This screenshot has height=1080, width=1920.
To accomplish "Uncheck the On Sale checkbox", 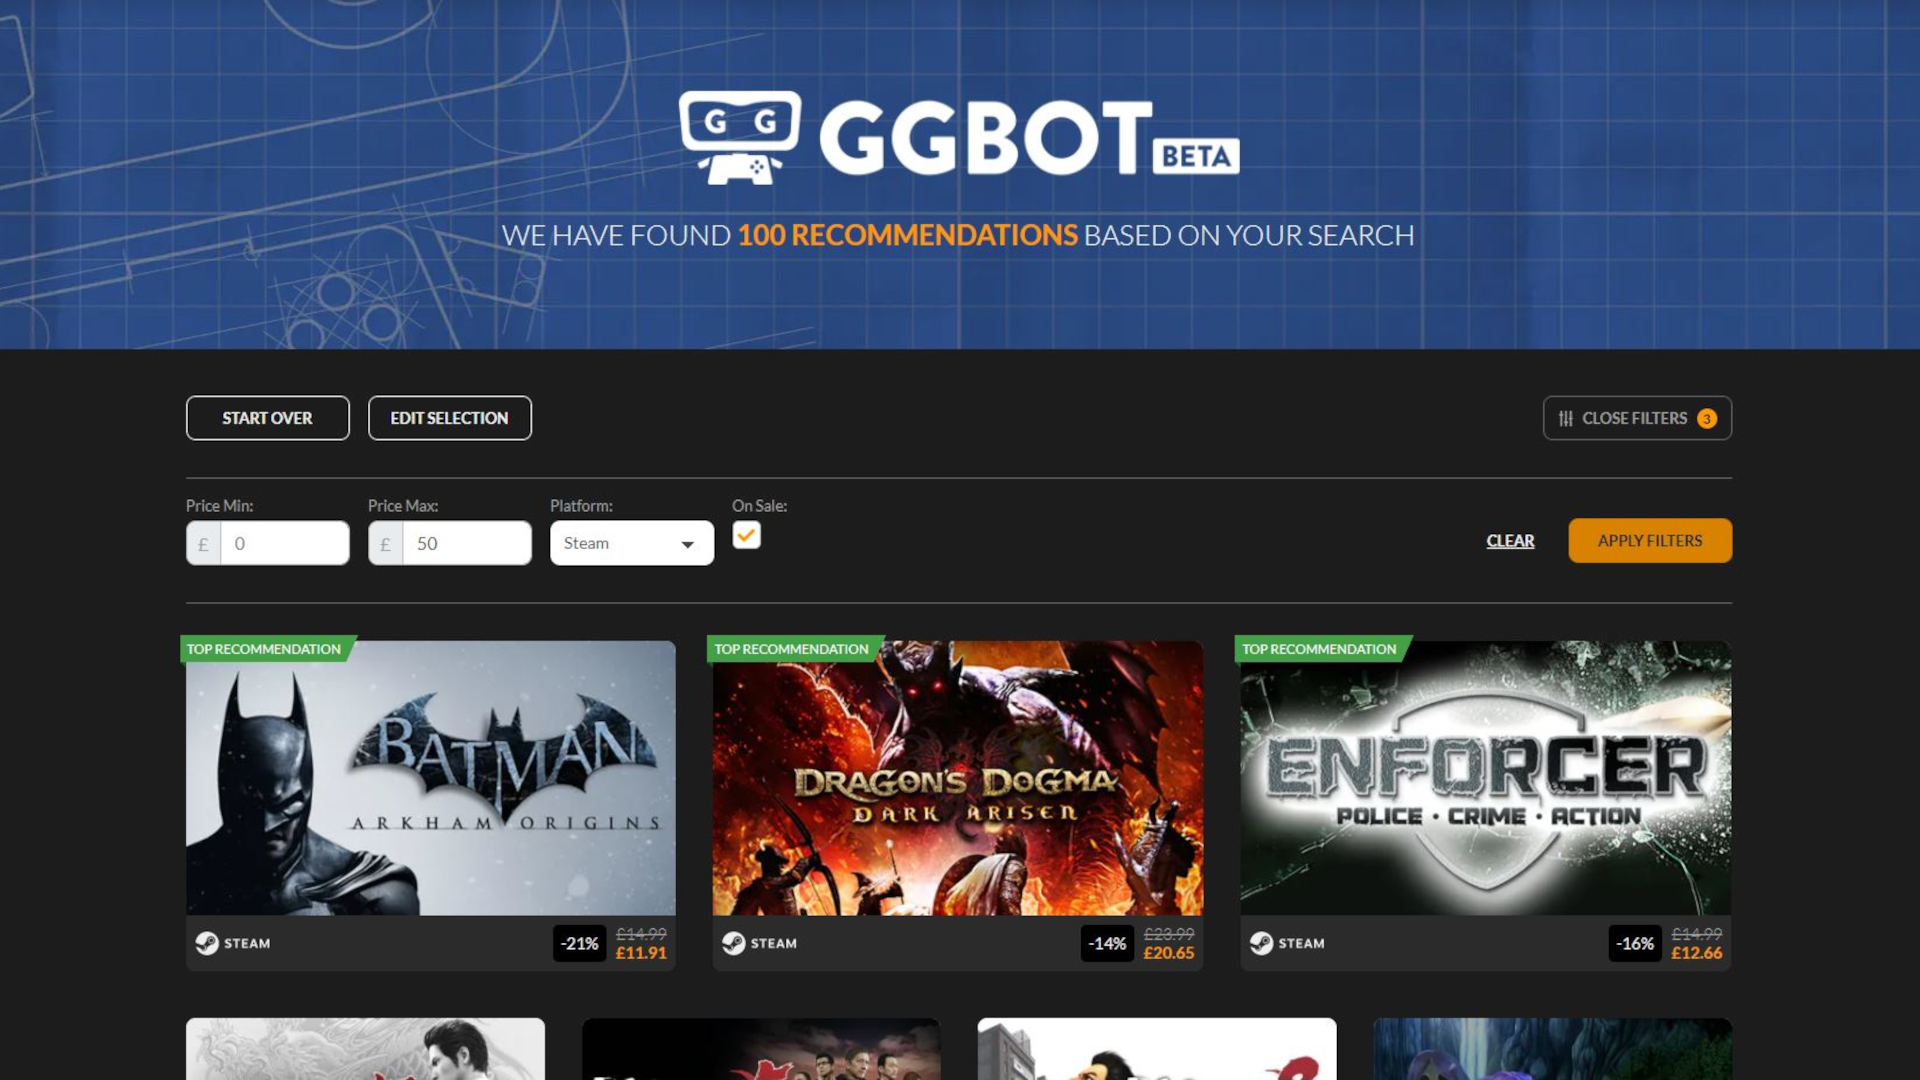I will point(747,535).
